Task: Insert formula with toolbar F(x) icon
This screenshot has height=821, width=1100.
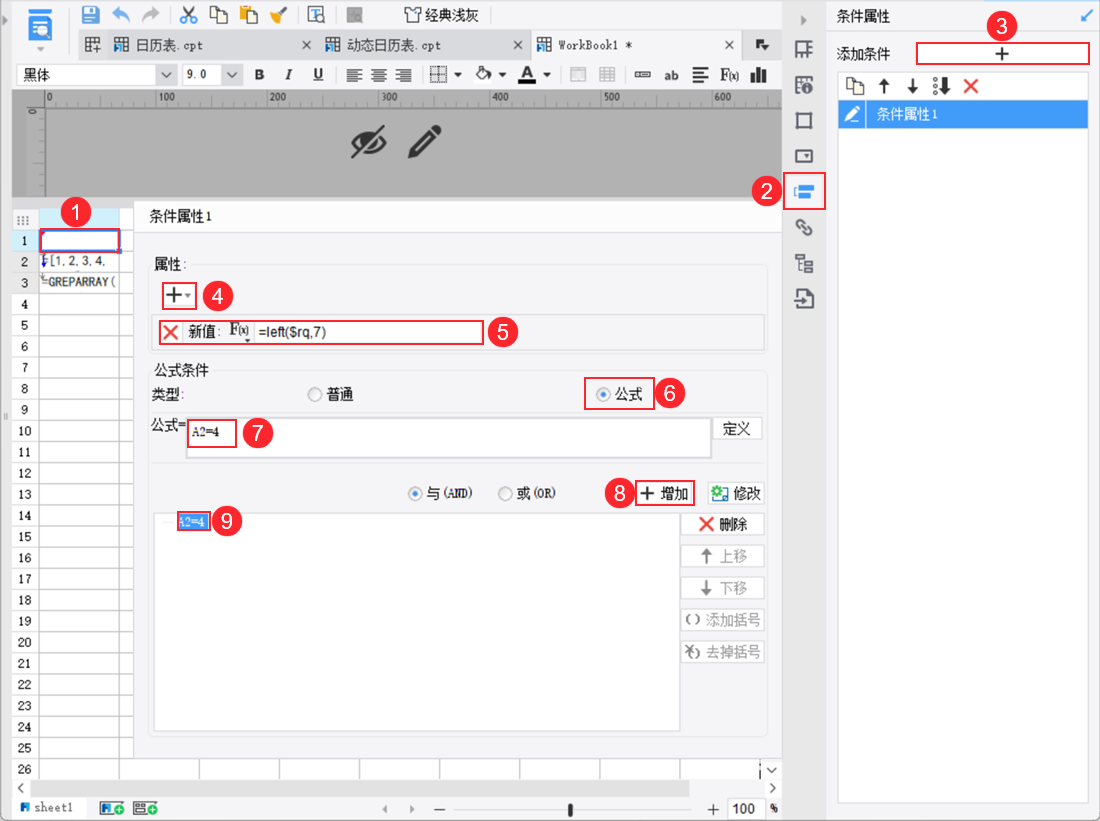Action: [x=729, y=74]
